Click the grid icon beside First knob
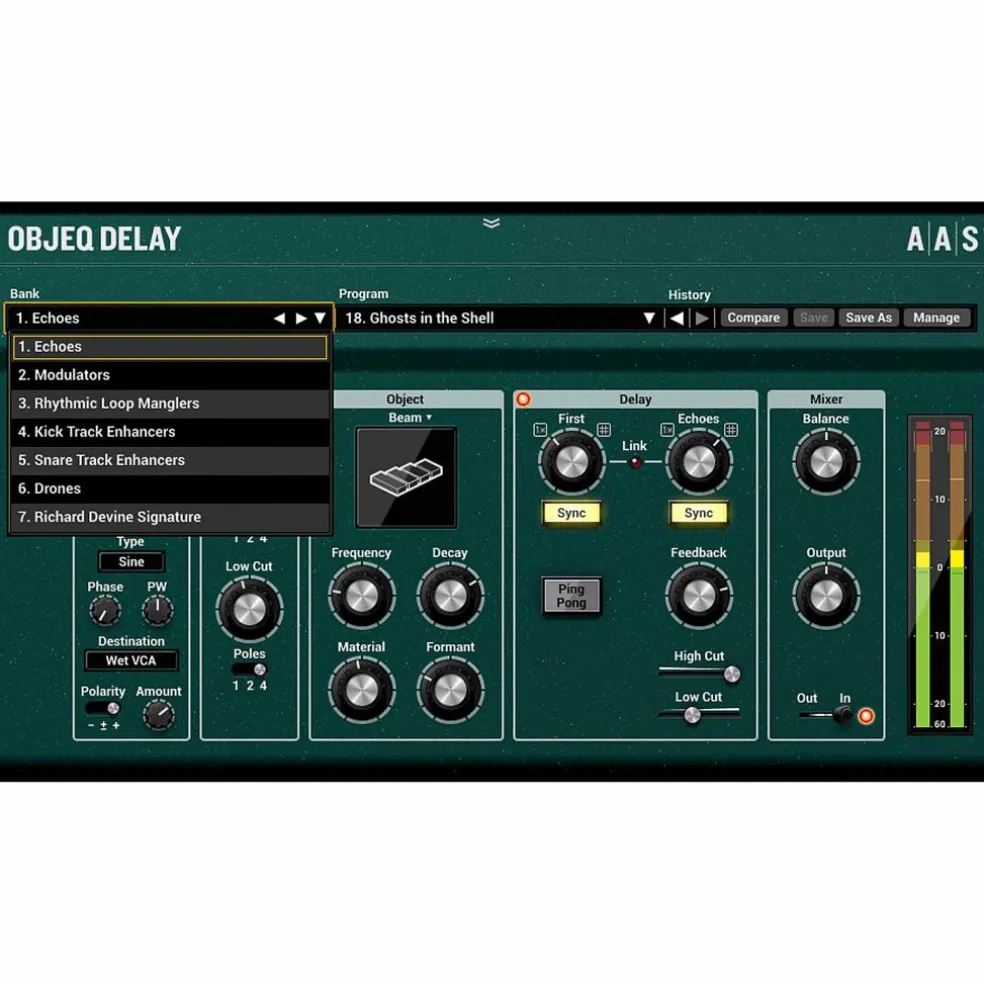The width and height of the screenshot is (984, 984). pyautogui.click(x=604, y=430)
